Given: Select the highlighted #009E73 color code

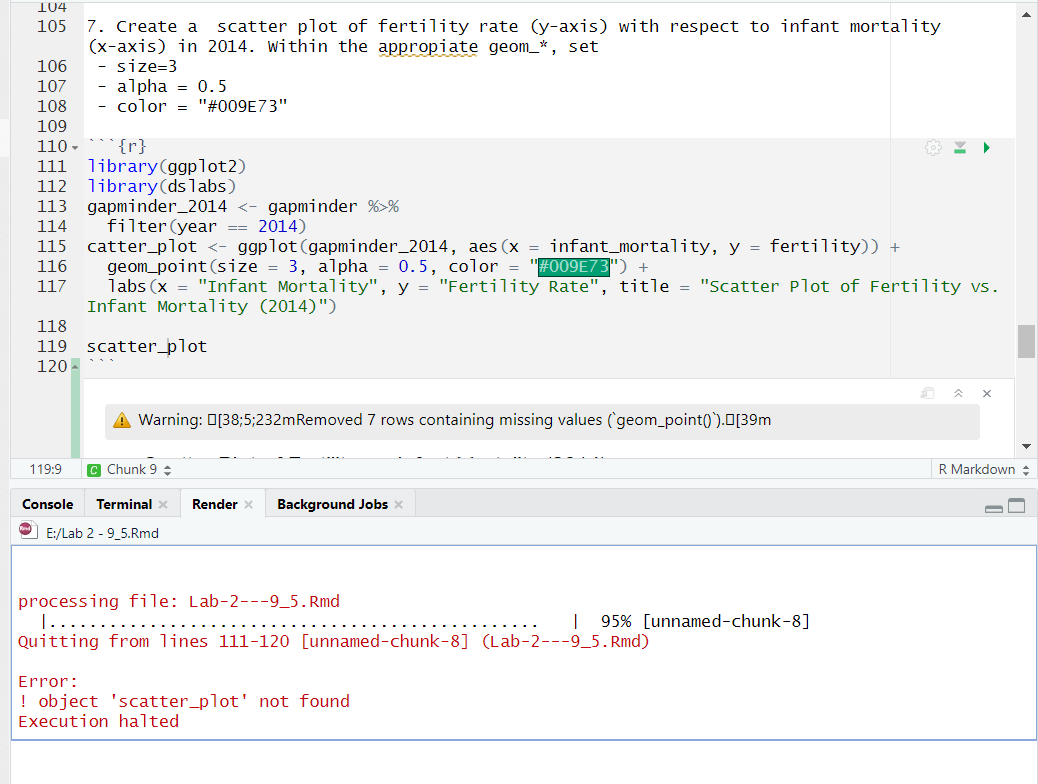Looking at the screenshot, I should click(x=573, y=267).
